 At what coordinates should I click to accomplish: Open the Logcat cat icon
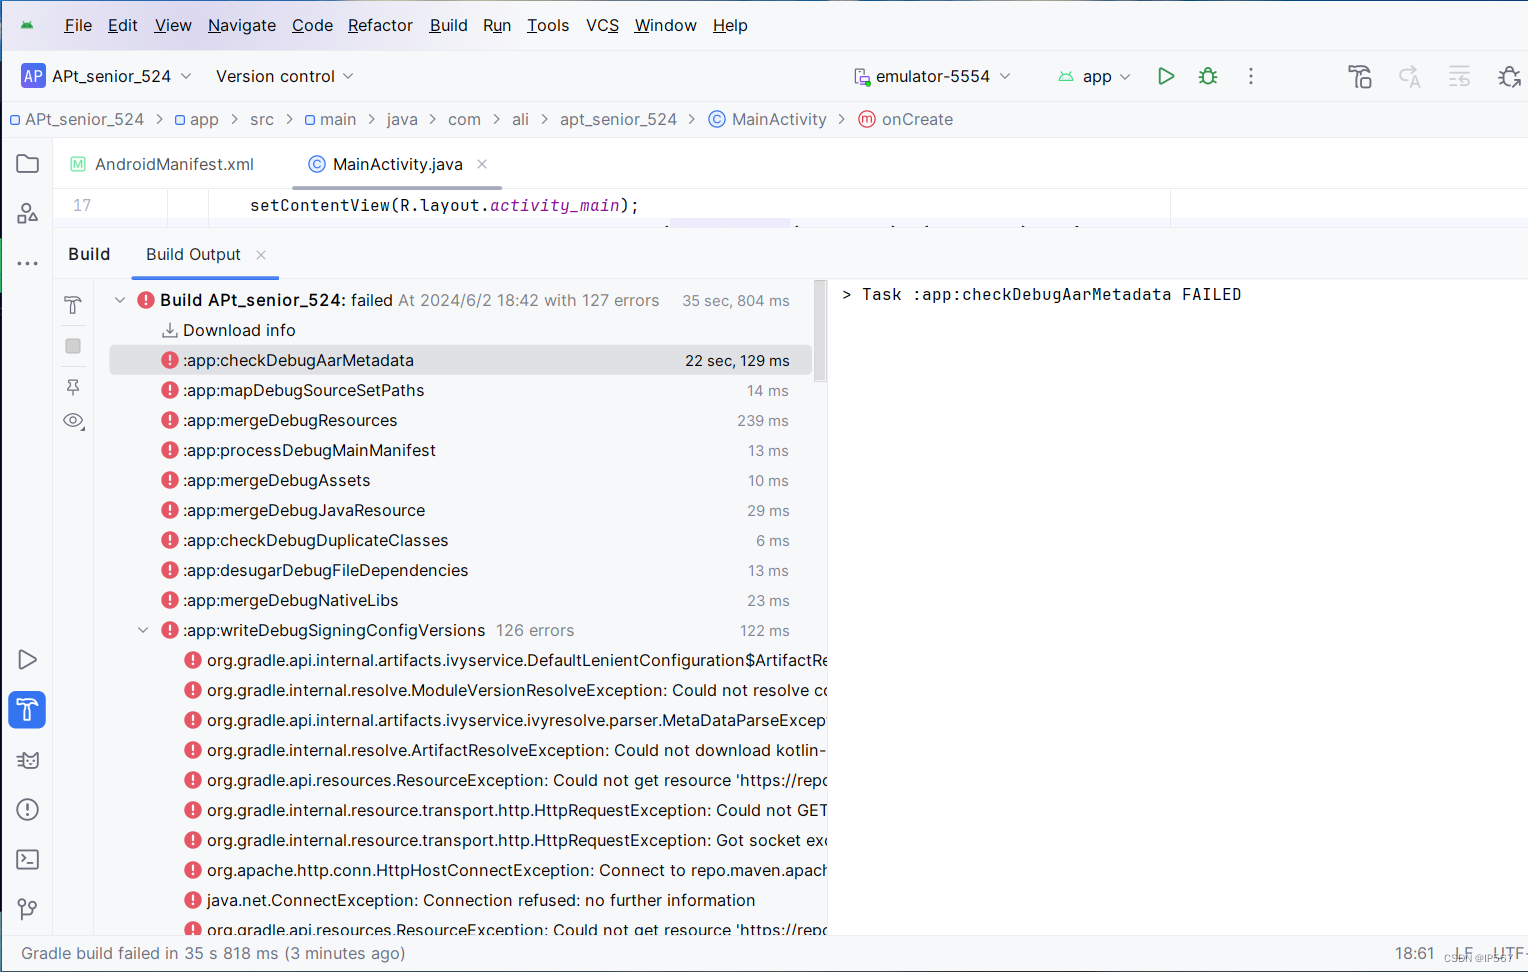point(27,760)
